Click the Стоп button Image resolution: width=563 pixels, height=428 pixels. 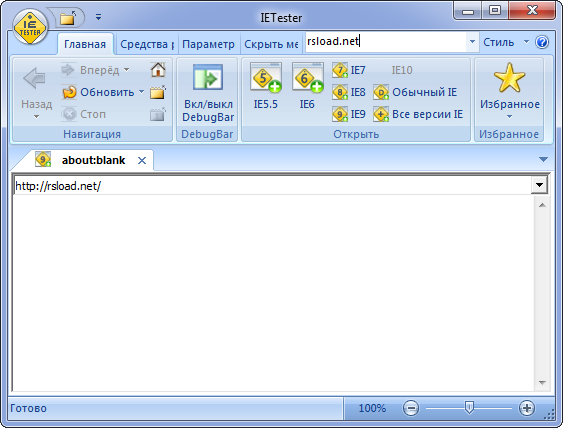85,114
